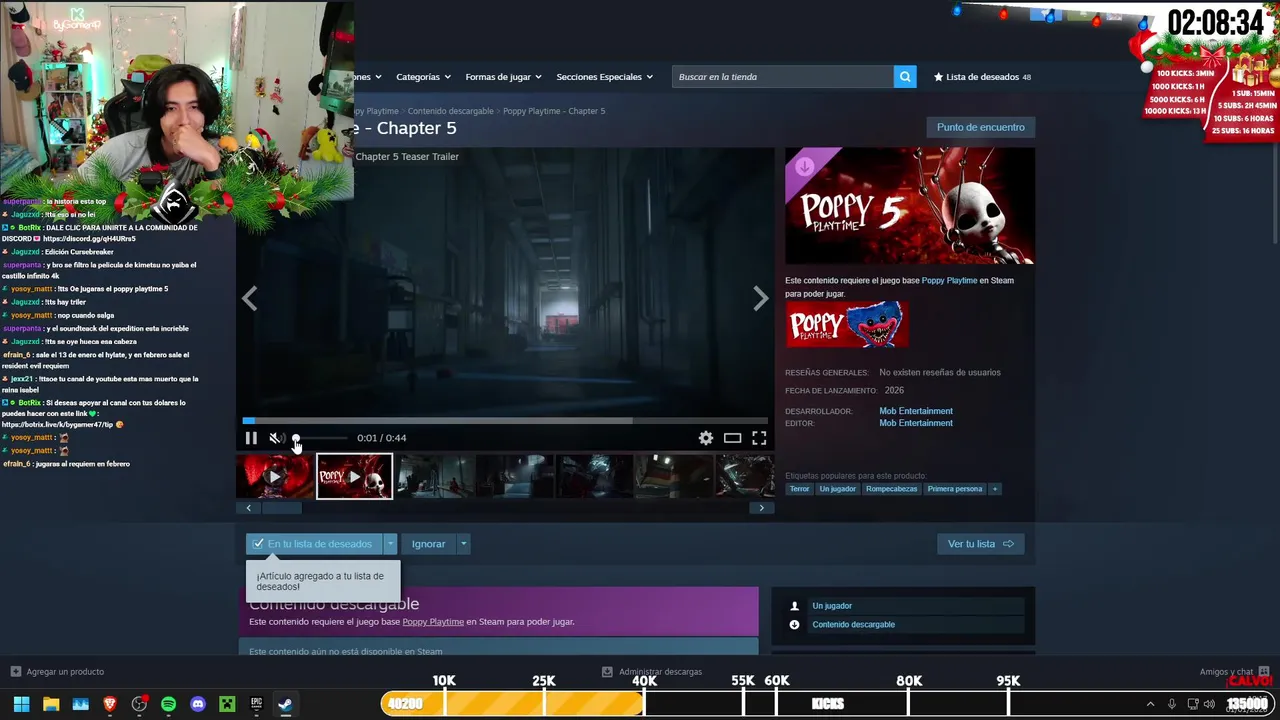
Task: Select the Rompecabezas tag
Action: pos(892,489)
